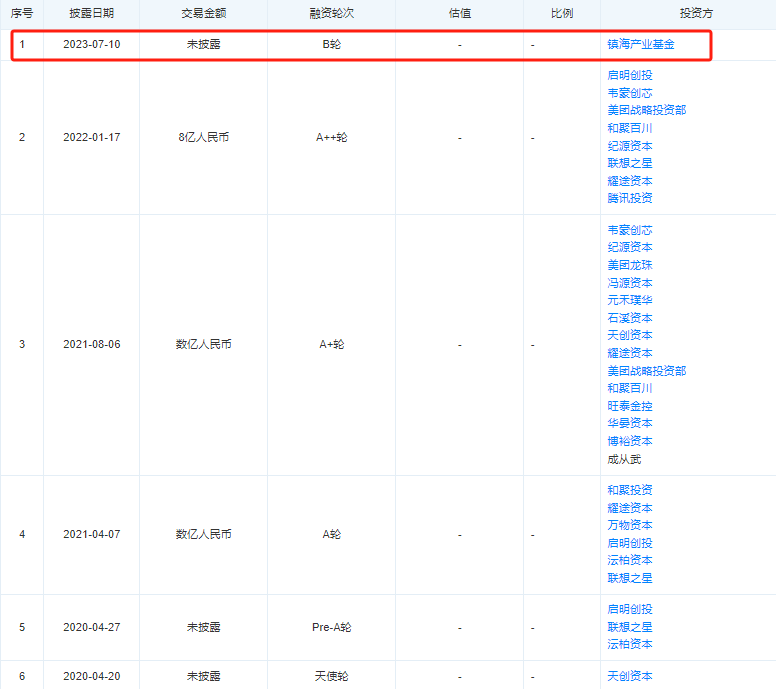Click 天创资本 in the A+轮 row
The width and height of the screenshot is (776, 689).
(x=630, y=336)
